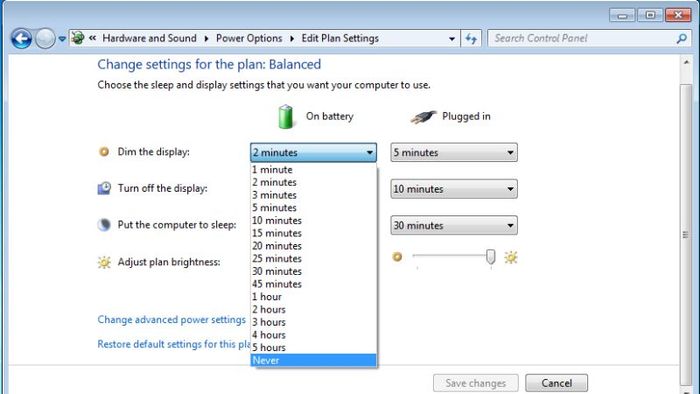Click the search magnifier icon

coord(681,39)
